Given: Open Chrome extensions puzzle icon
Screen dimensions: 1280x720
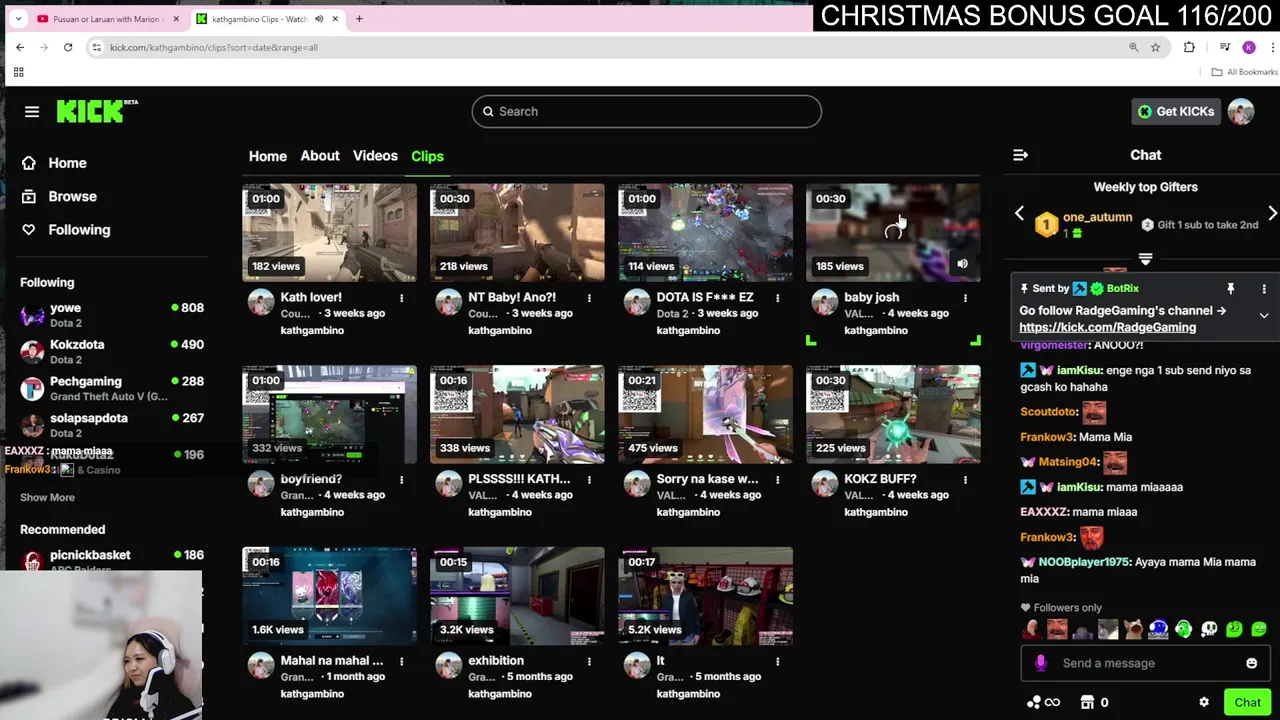Looking at the screenshot, I should [x=1189, y=47].
